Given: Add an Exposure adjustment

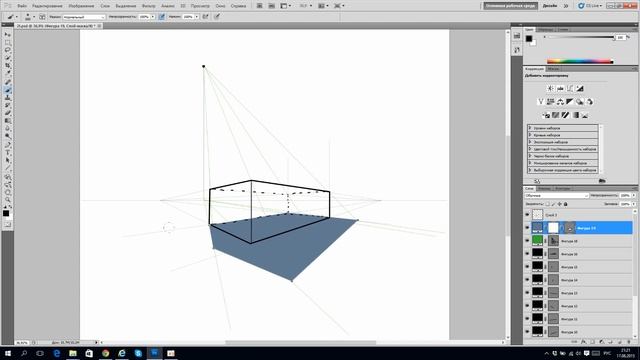Looking at the screenshot, I should point(580,89).
